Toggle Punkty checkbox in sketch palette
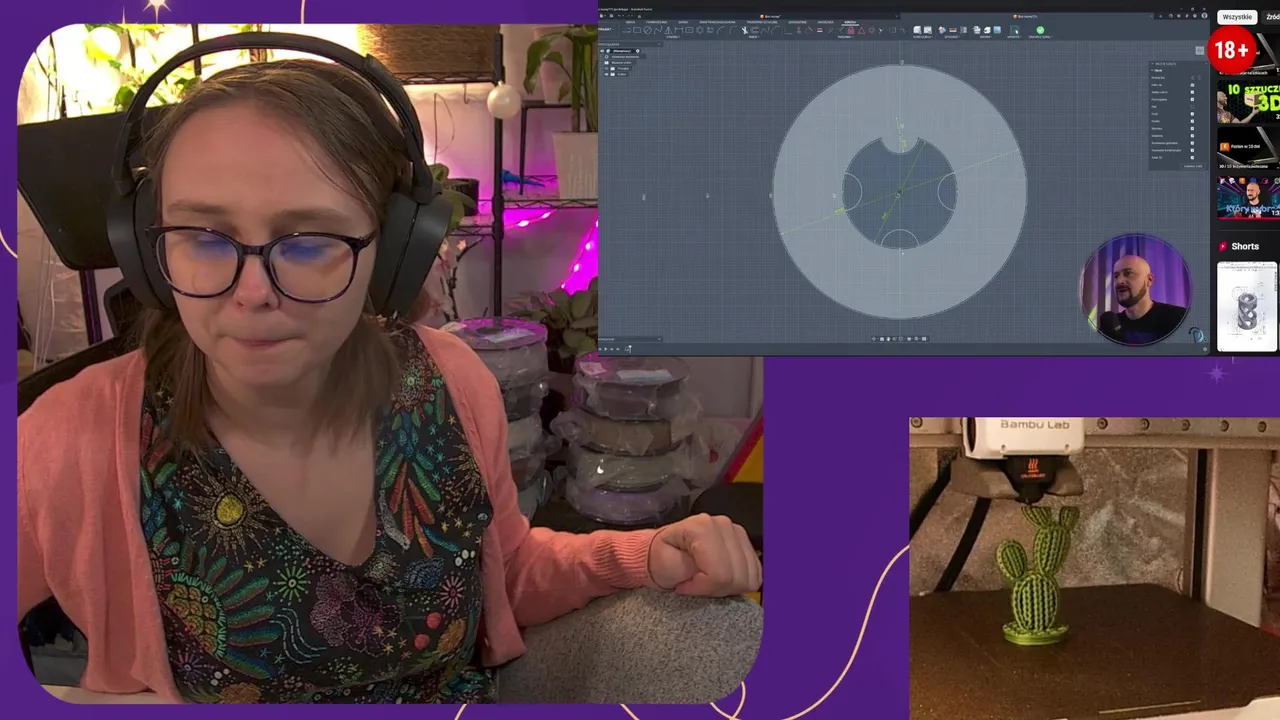Viewport: 1280px width, 720px height. pyautogui.click(x=1192, y=121)
